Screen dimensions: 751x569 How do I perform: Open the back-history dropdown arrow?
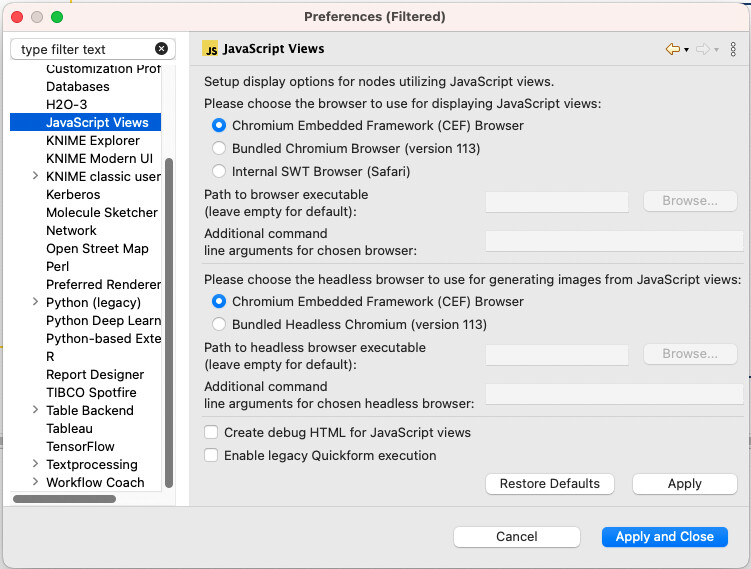click(686, 50)
